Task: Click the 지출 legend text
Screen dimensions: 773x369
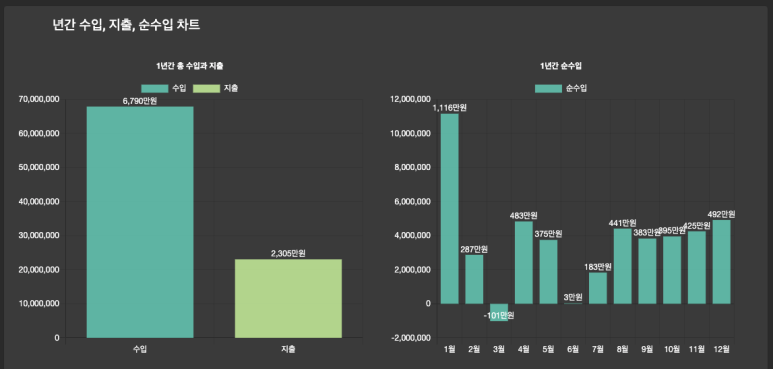Action: tap(231, 89)
